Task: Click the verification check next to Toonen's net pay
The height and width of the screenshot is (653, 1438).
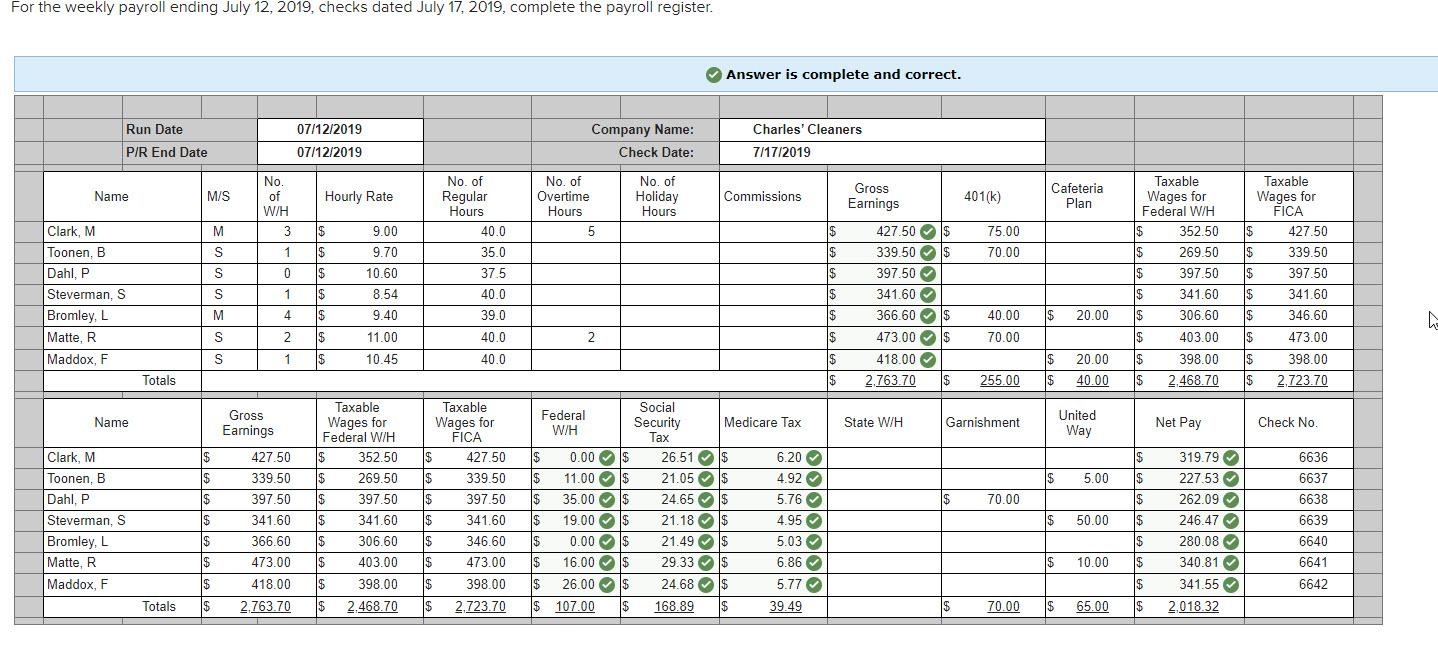Action: (1228, 478)
